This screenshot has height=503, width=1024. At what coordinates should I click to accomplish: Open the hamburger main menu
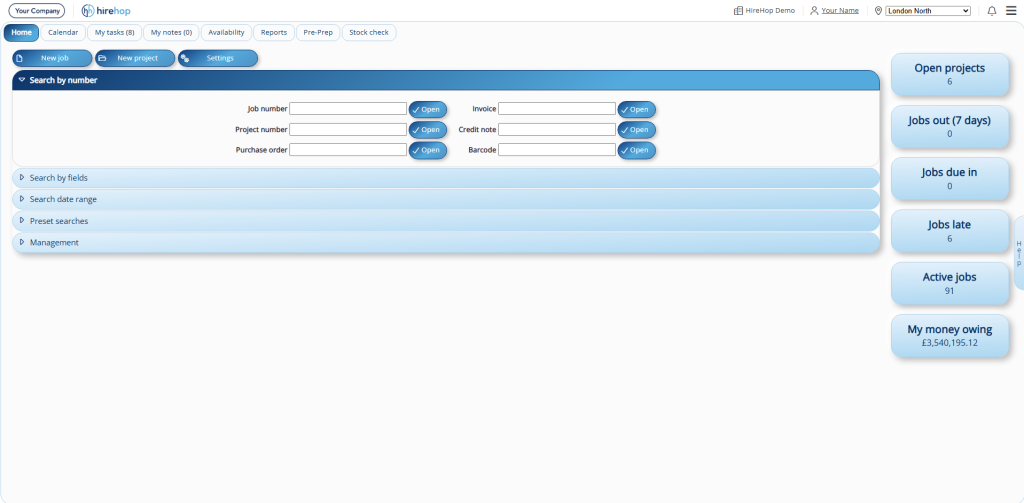pyautogui.click(x=1011, y=10)
